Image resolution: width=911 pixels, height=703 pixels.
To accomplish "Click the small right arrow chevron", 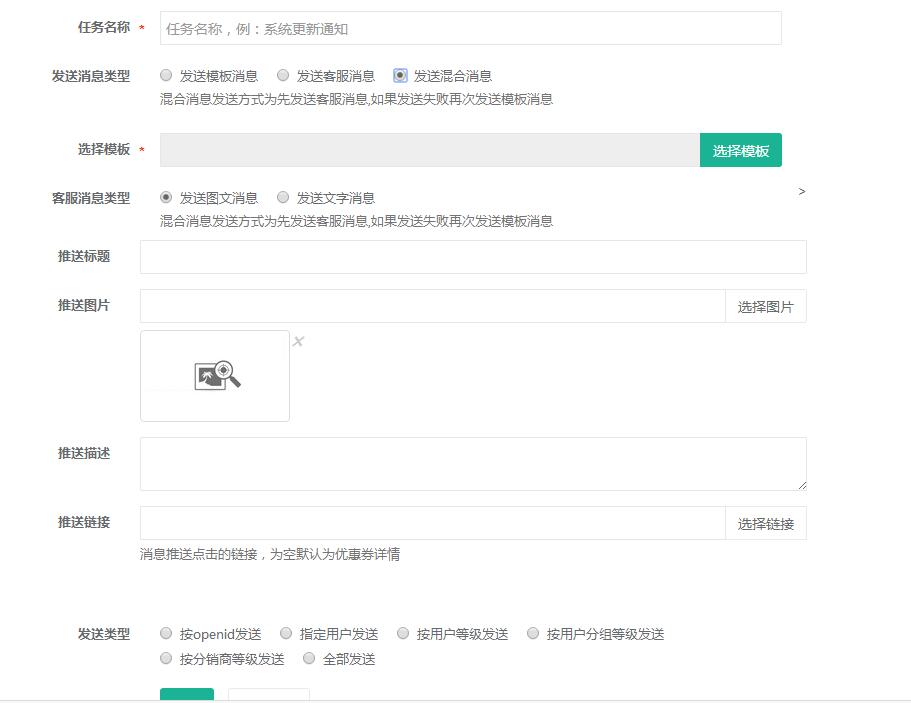I will [x=802, y=191].
